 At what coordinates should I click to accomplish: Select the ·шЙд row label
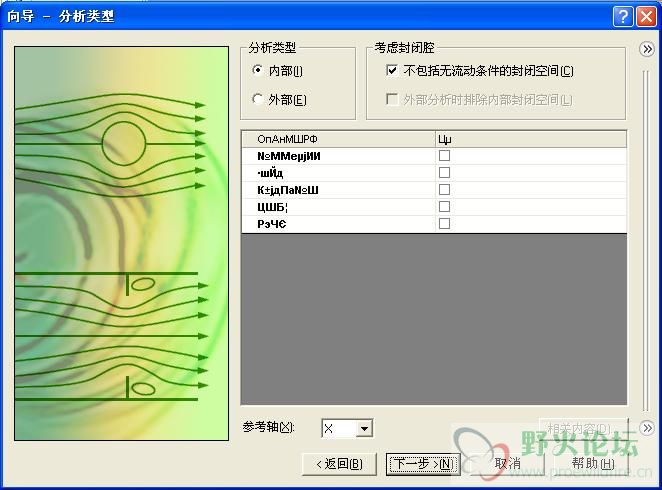pos(270,173)
